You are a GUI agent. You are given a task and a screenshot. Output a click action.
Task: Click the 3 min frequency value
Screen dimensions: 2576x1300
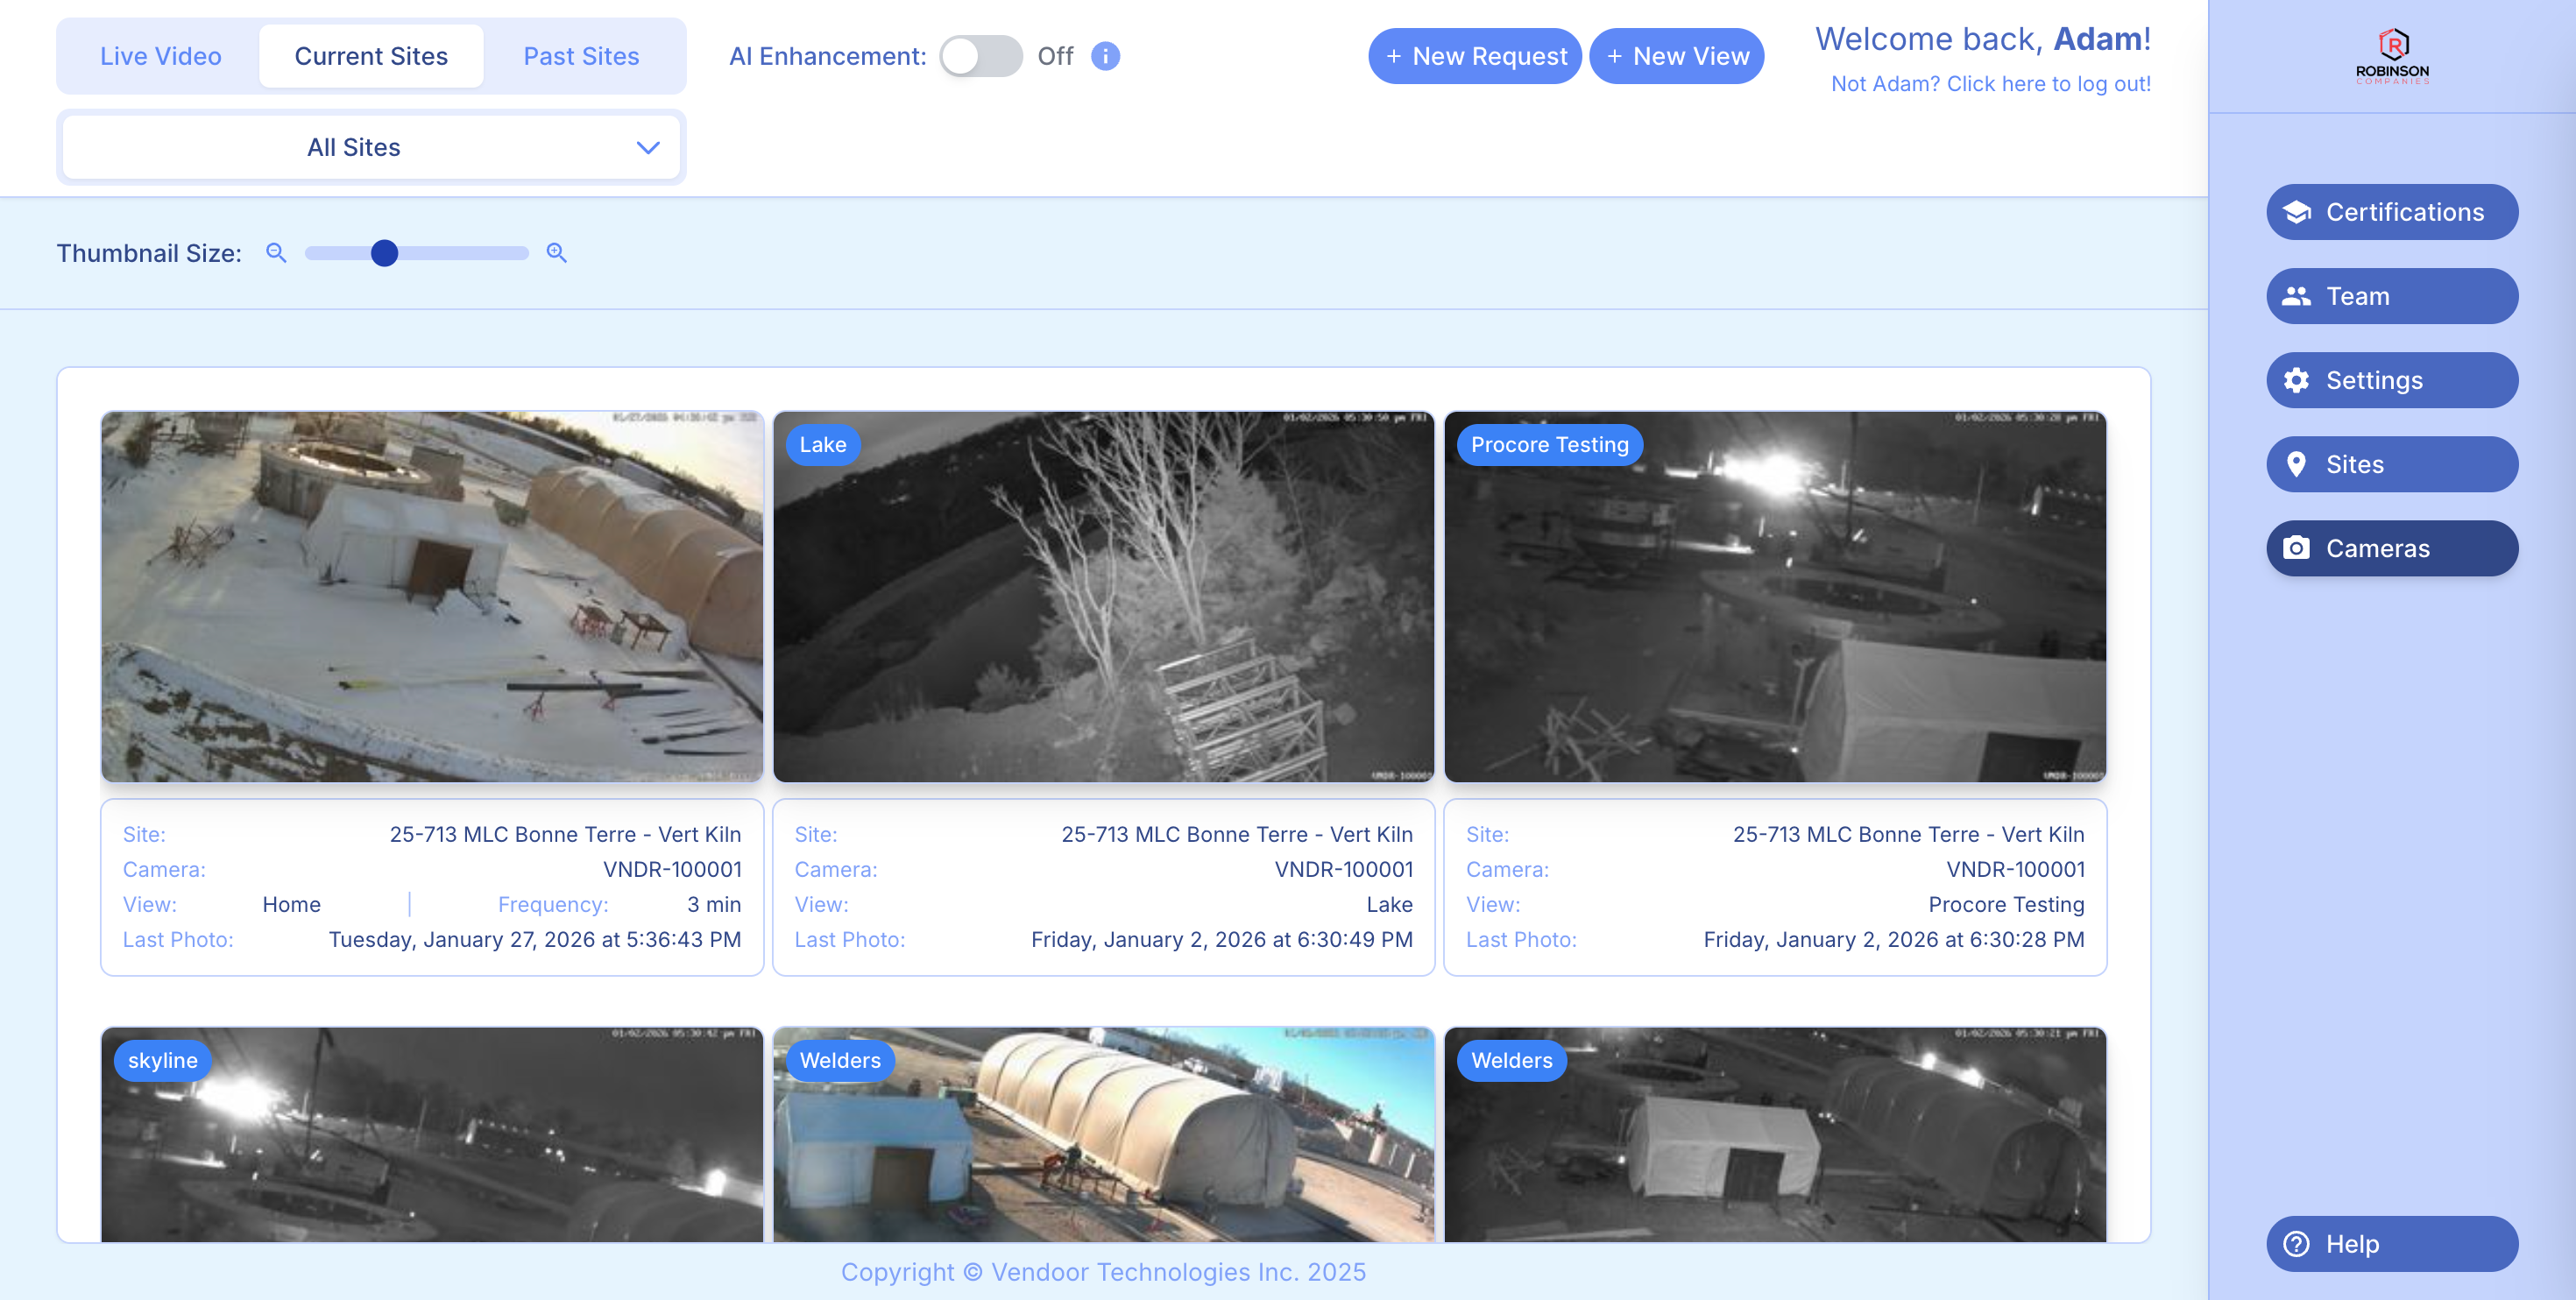coord(714,904)
